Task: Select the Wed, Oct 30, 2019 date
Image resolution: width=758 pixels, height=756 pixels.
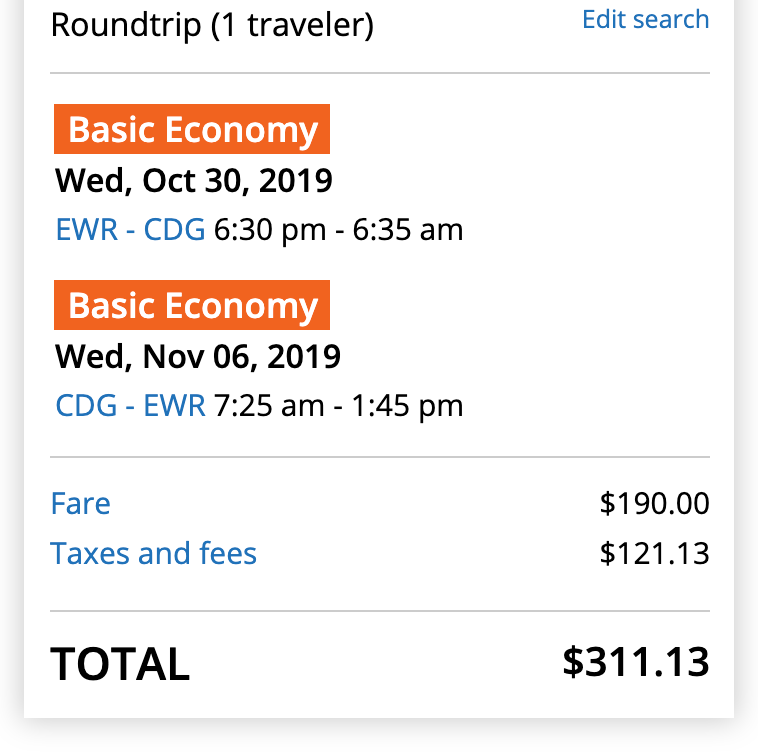Action: click(x=193, y=181)
